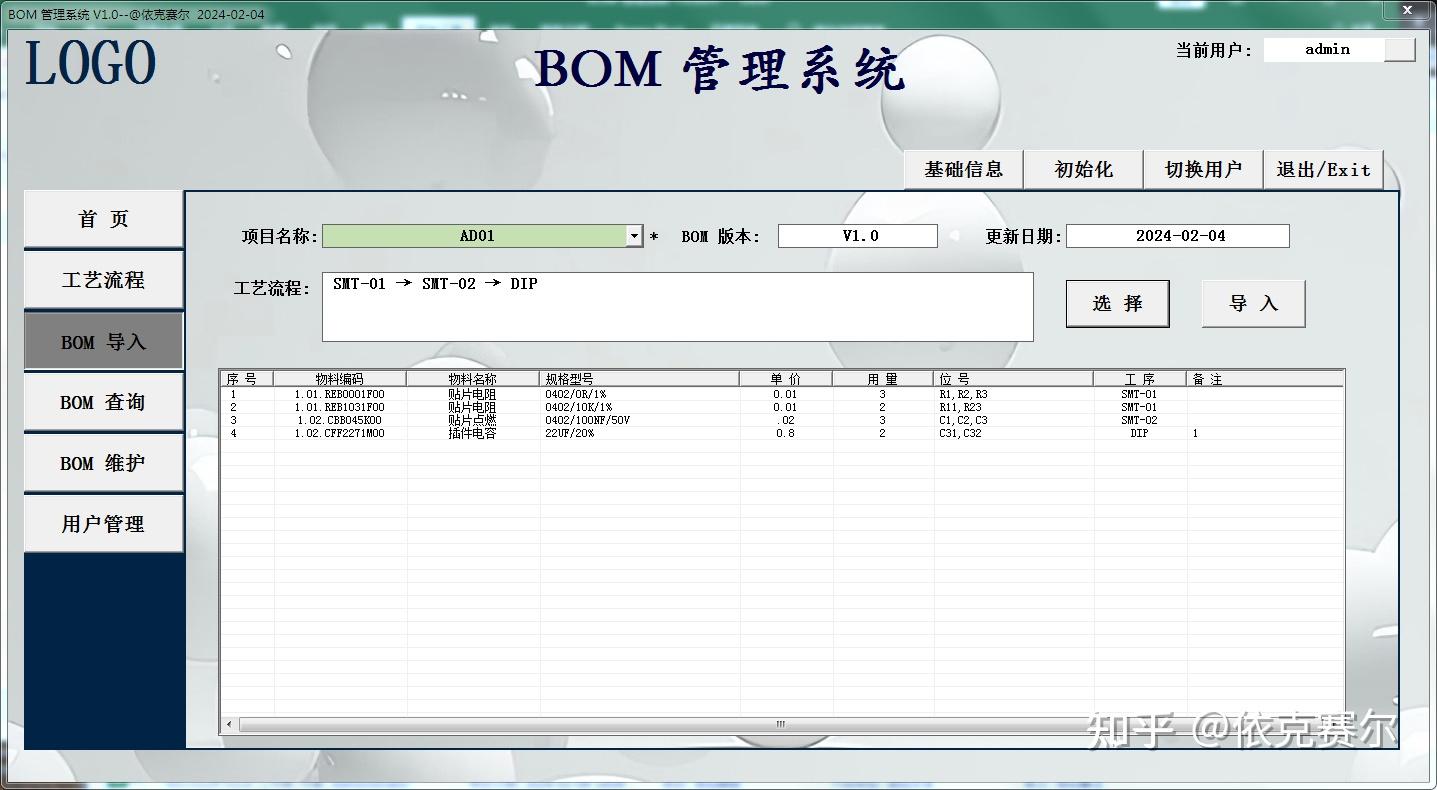Click the 退出/Exit button
Screen dimensions: 1437x790
1322,169
